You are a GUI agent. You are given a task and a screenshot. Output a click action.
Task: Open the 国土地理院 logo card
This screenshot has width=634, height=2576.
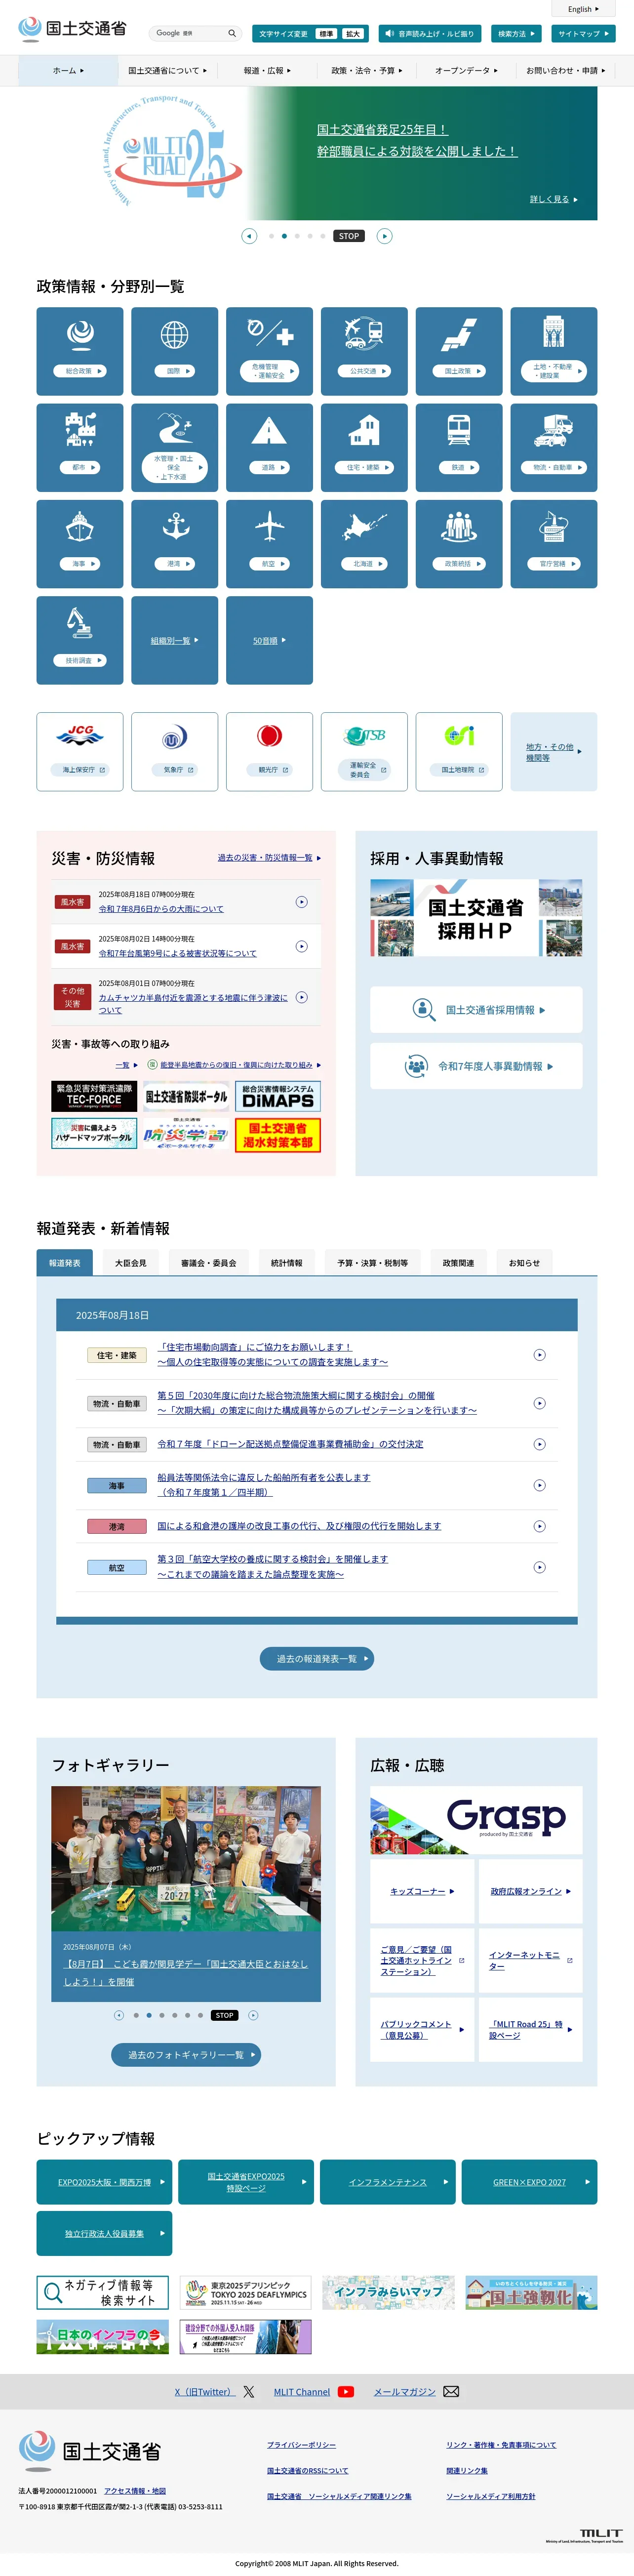tap(459, 752)
